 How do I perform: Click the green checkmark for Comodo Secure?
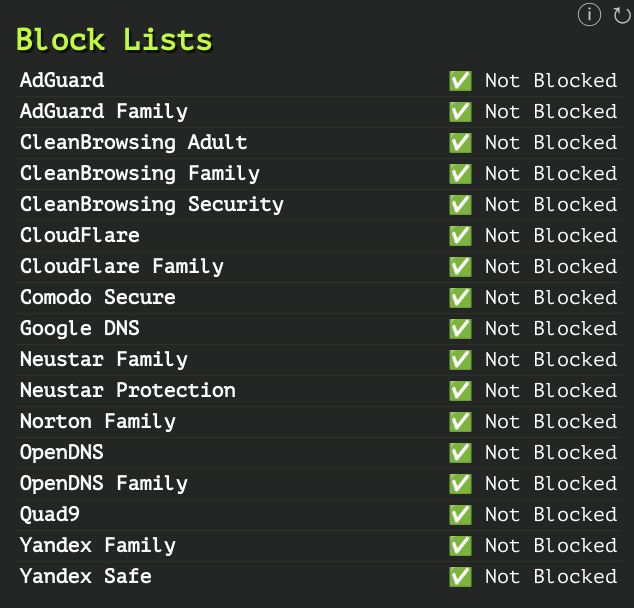[x=460, y=298]
